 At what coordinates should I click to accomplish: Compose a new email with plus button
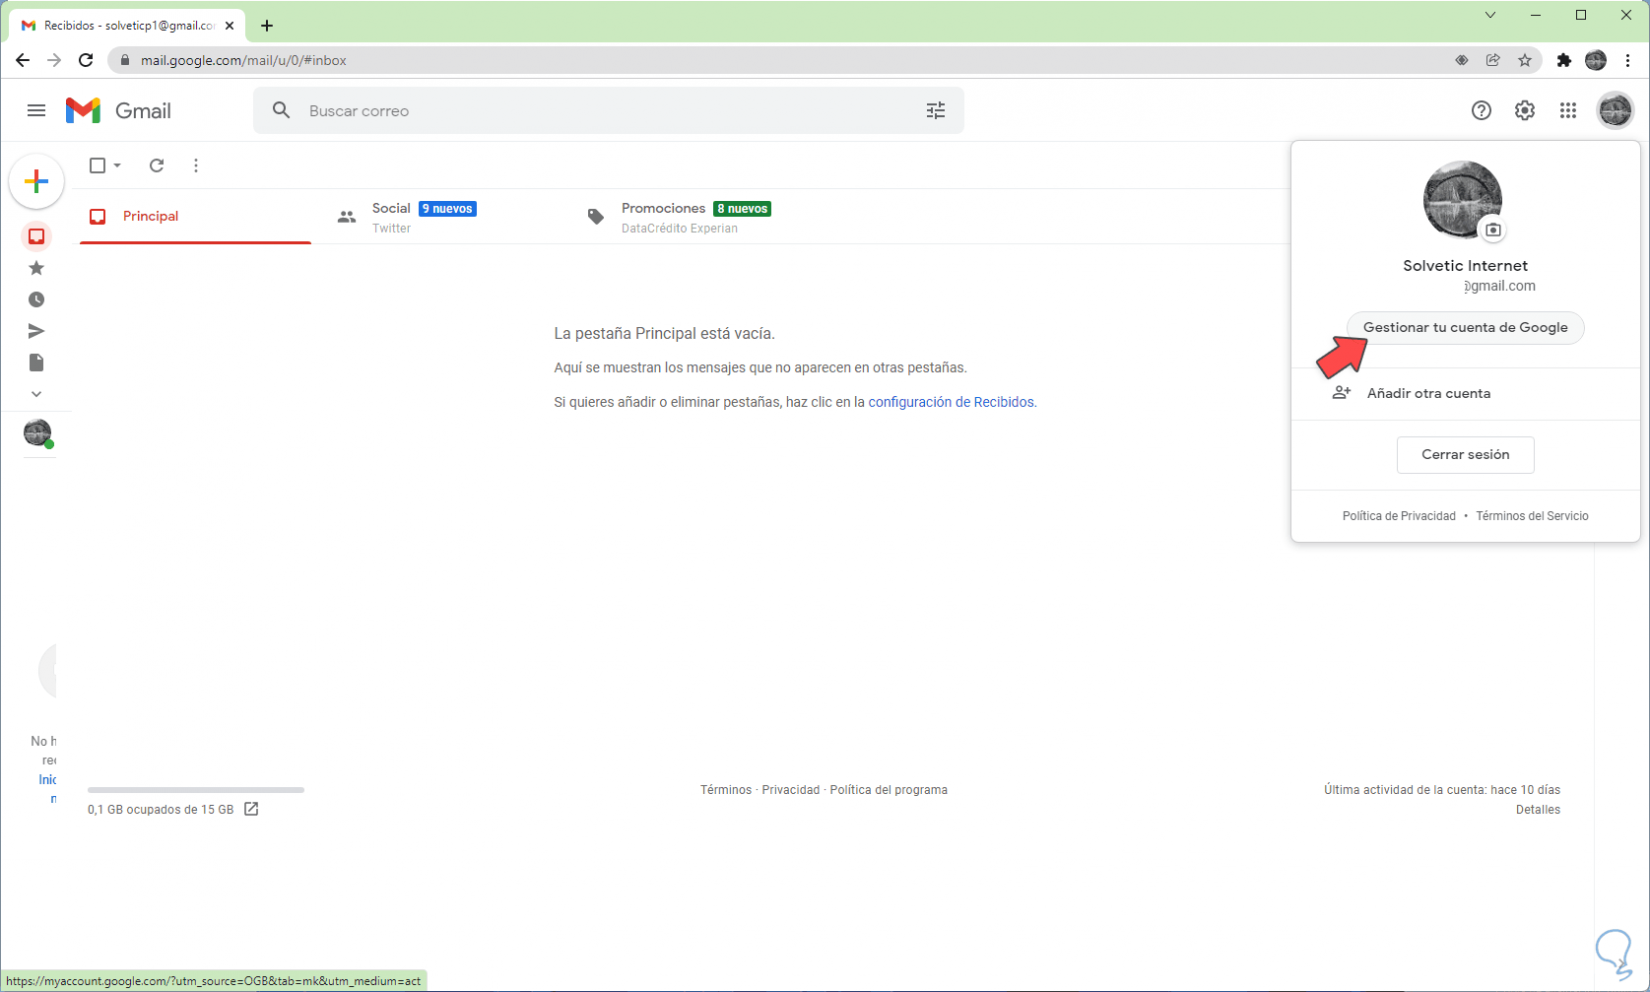(36, 181)
